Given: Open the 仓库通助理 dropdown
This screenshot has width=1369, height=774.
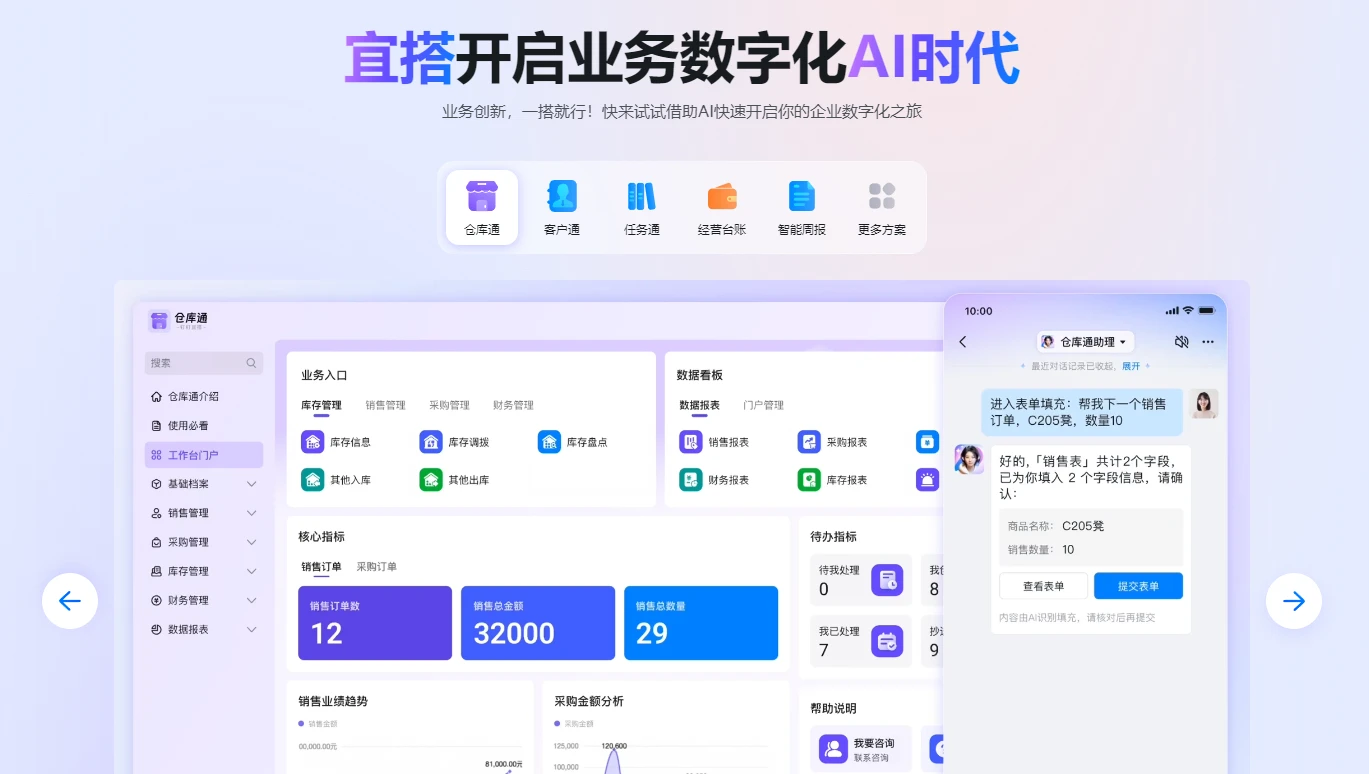Looking at the screenshot, I should click(1085, 342).
